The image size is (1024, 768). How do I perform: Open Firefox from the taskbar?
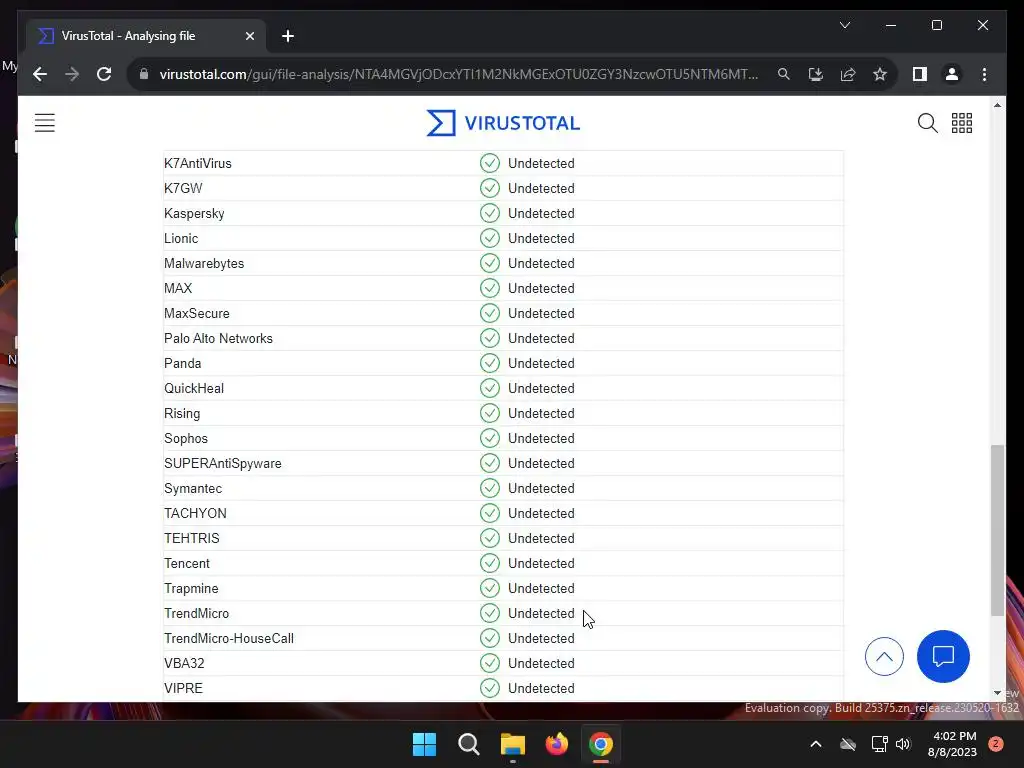[x=556, y=744]
